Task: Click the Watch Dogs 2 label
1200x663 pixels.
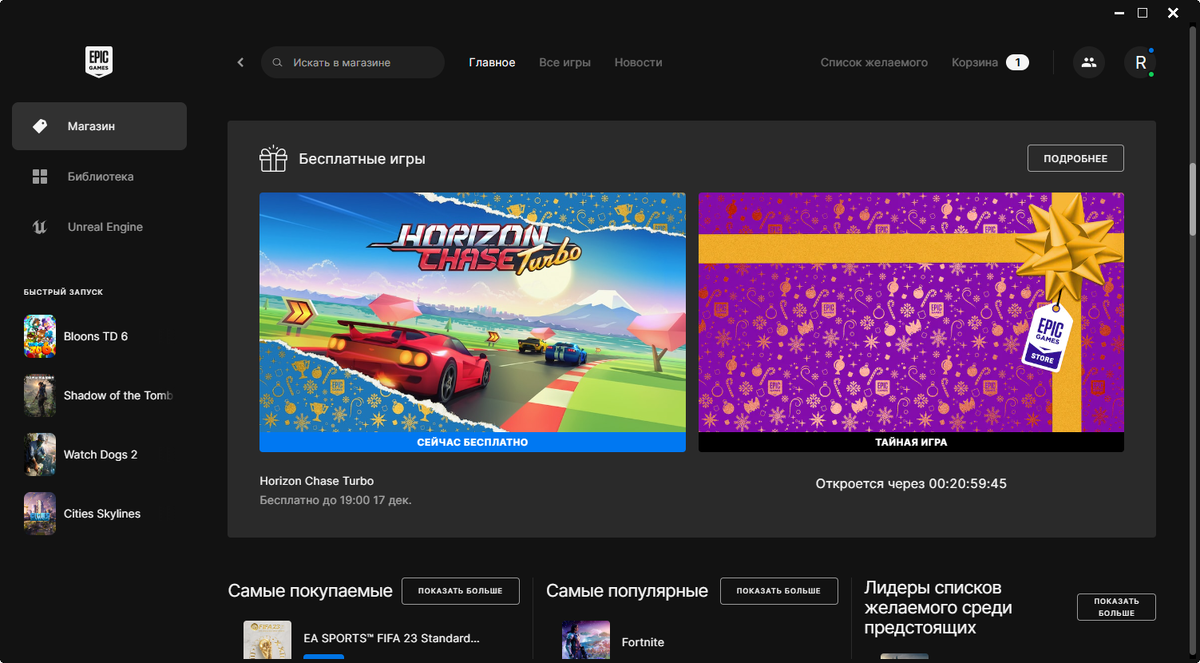Action: (100, 454)
